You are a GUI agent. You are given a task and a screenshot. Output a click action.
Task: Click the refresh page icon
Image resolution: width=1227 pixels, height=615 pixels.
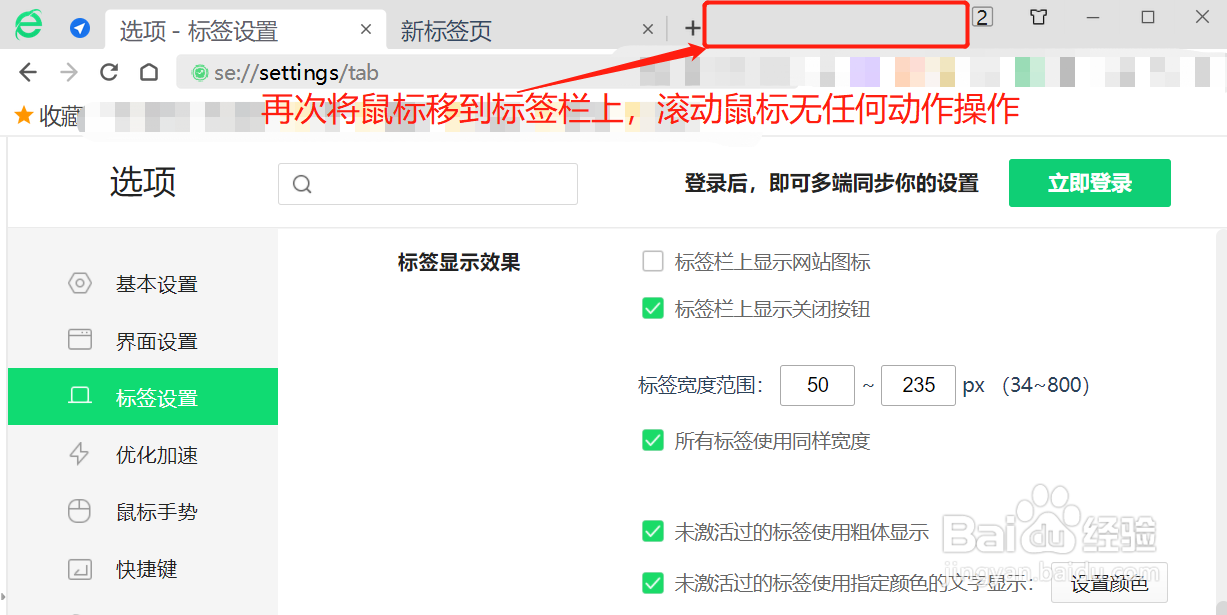[x=108, y=71]
